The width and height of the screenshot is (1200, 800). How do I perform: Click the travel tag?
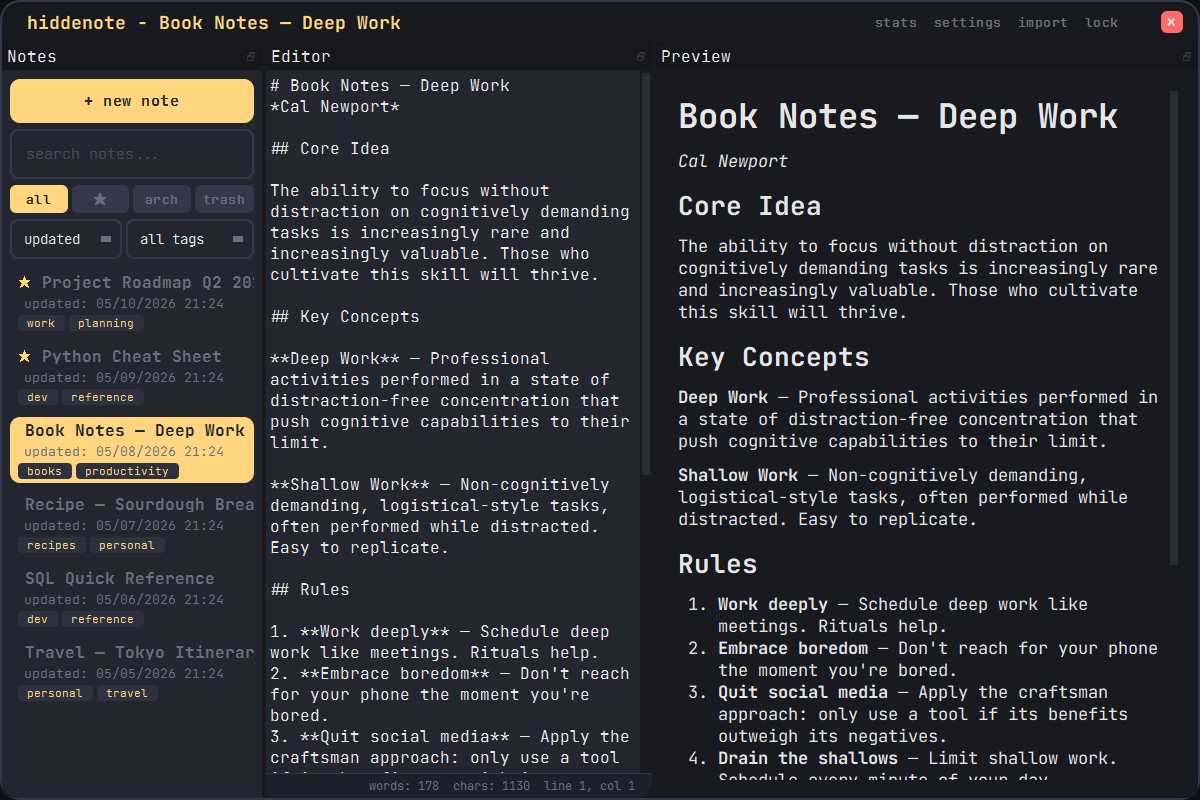127,693
